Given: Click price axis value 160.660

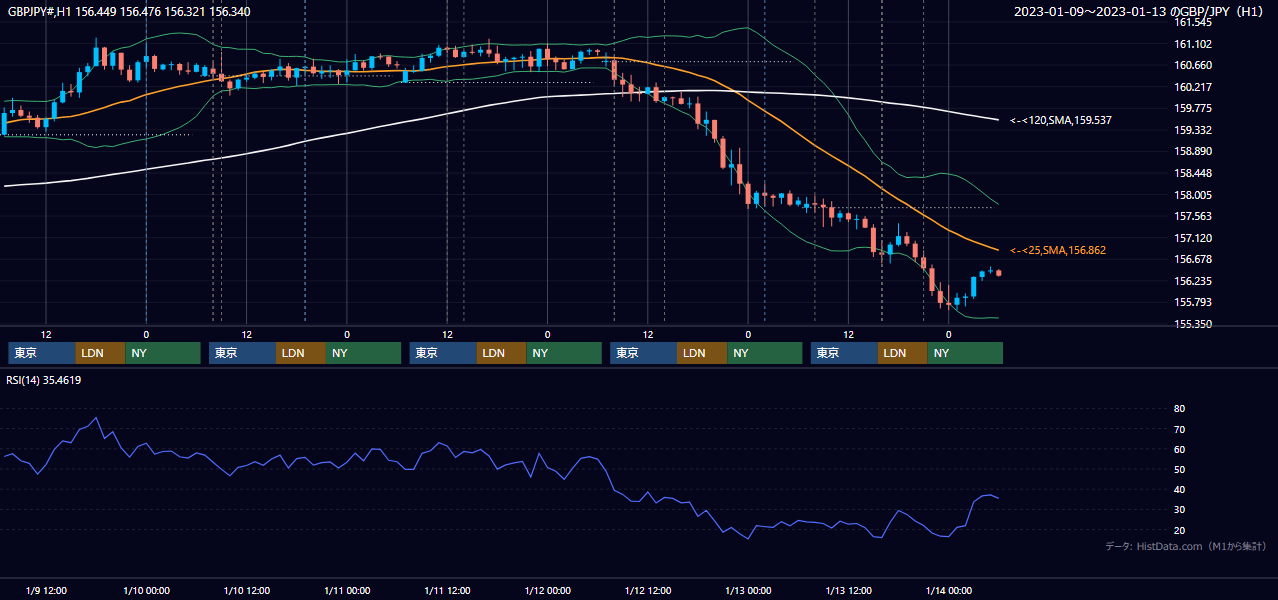Looking at the screenshot, I should coord(1192,65).
